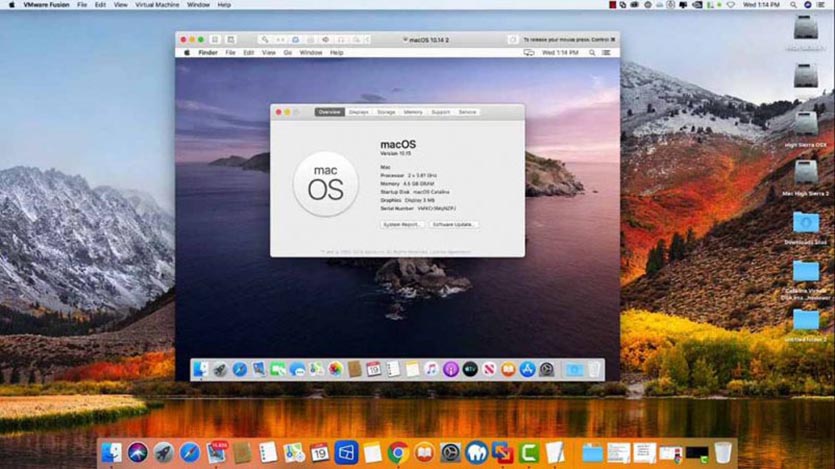The image size is (835, 469).
Task: Open the guest Finder Go menu
Action: point(288,53)
